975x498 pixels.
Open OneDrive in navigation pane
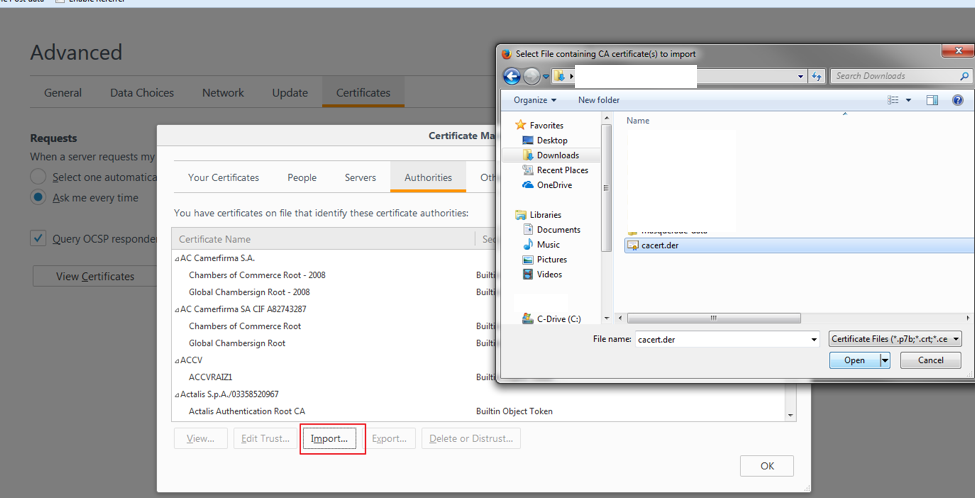click(547, 185)
